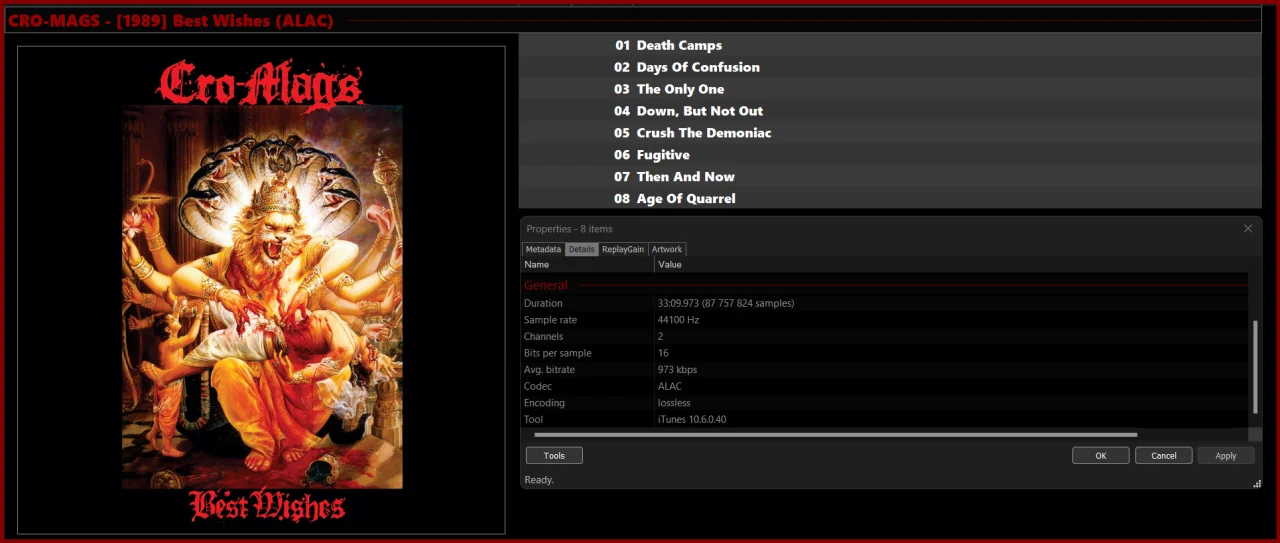
Task: Click the resize grip of Properties dialog
Action: pyautogui.click(x=1256, y=483)
